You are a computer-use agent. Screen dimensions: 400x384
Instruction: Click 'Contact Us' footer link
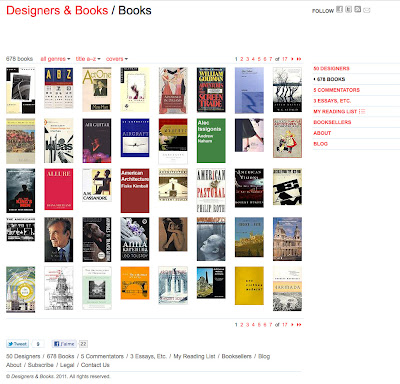click(x=95, y=365)
